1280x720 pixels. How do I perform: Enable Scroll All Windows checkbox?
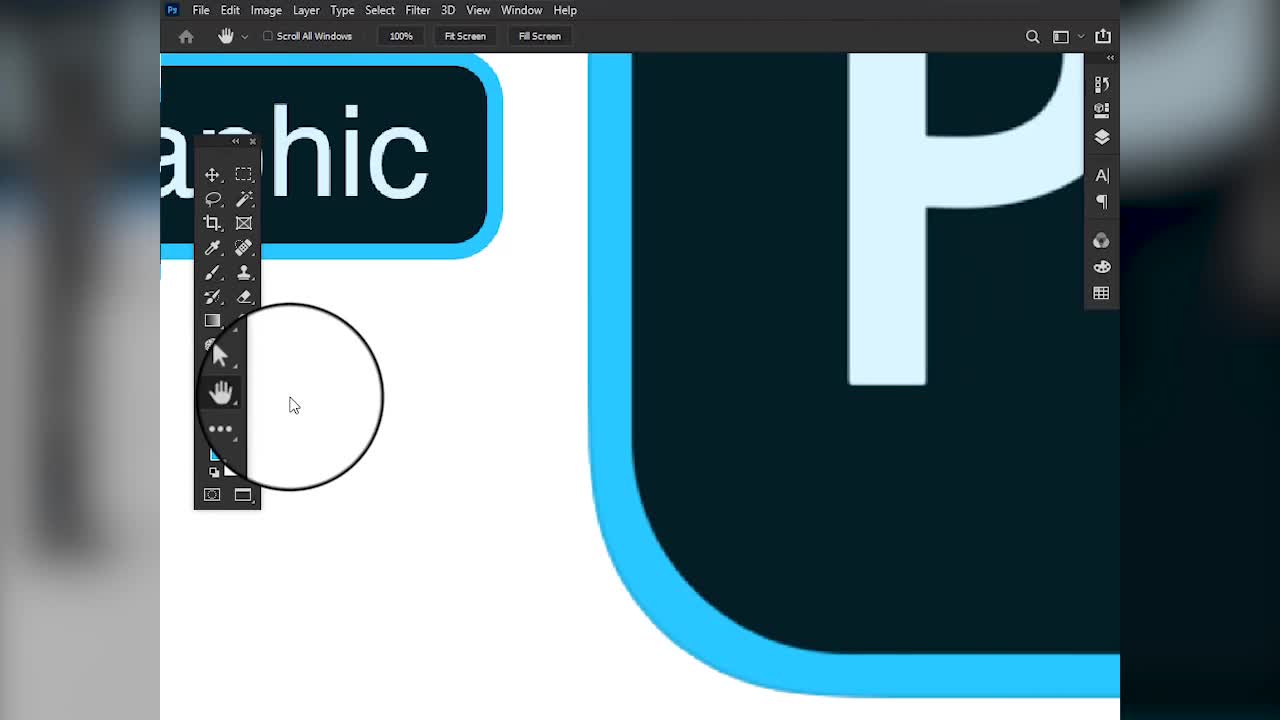coord(268,36)
